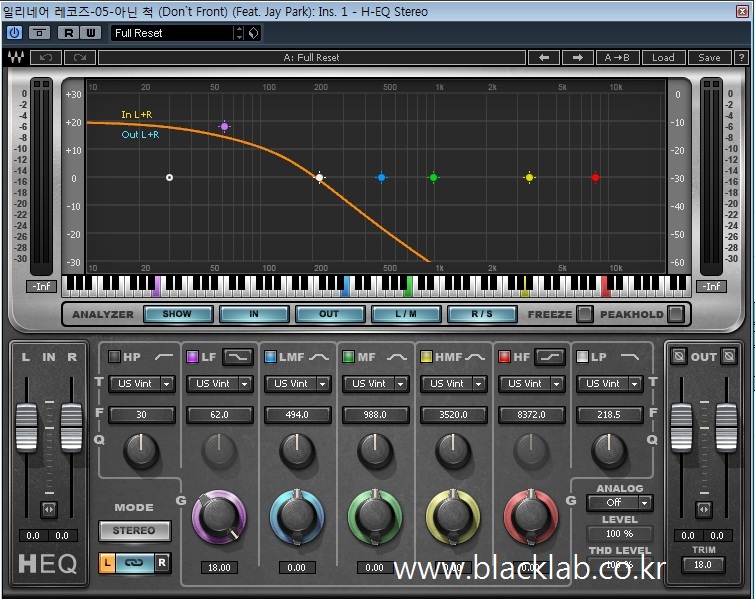Select the L channel button
This screenshot has width=756, height=599.
[107, 562]
